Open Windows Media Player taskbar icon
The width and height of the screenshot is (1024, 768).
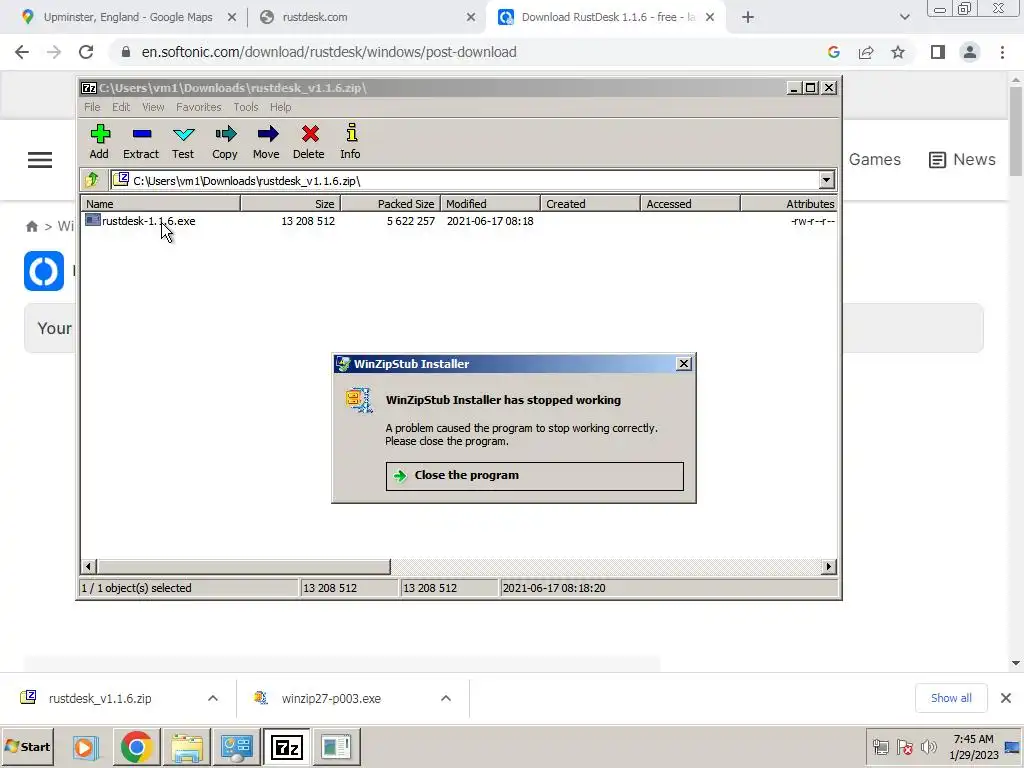[85, 746]
